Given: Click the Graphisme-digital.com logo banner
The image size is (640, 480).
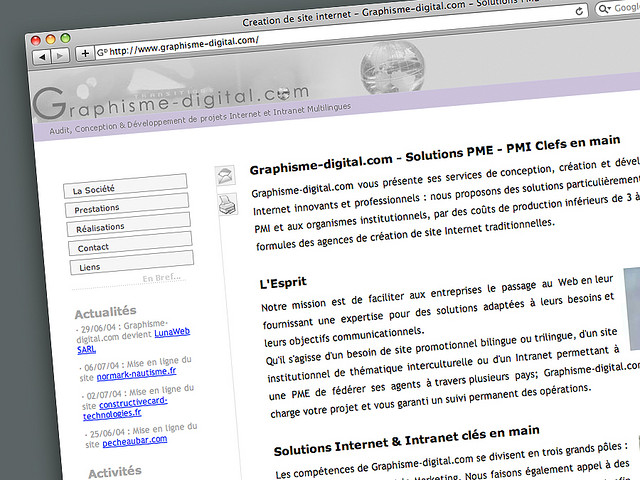Looking at the screenshot, I should pos(171,101).
